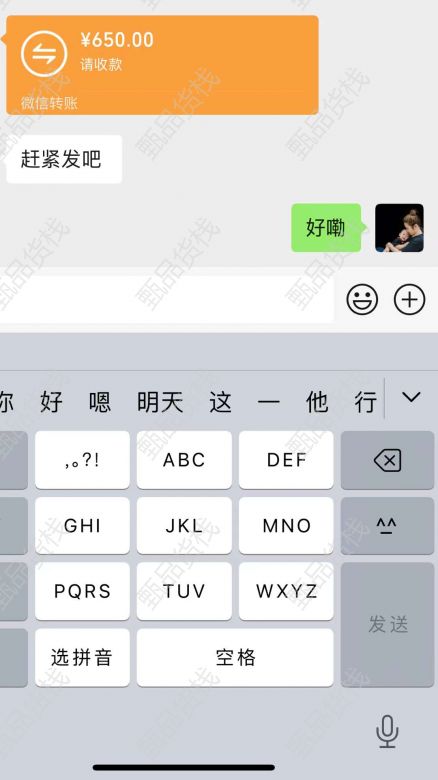
Task: Choose the 好 candidate suggestion
Action: click(51, 402)
